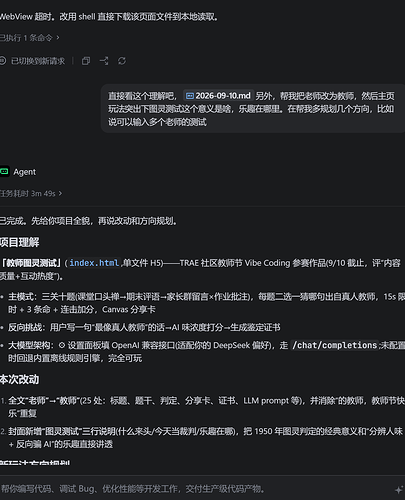Click the file icon in 2026-09-10.md chip

pyautogui.click(x=190, y=96)
